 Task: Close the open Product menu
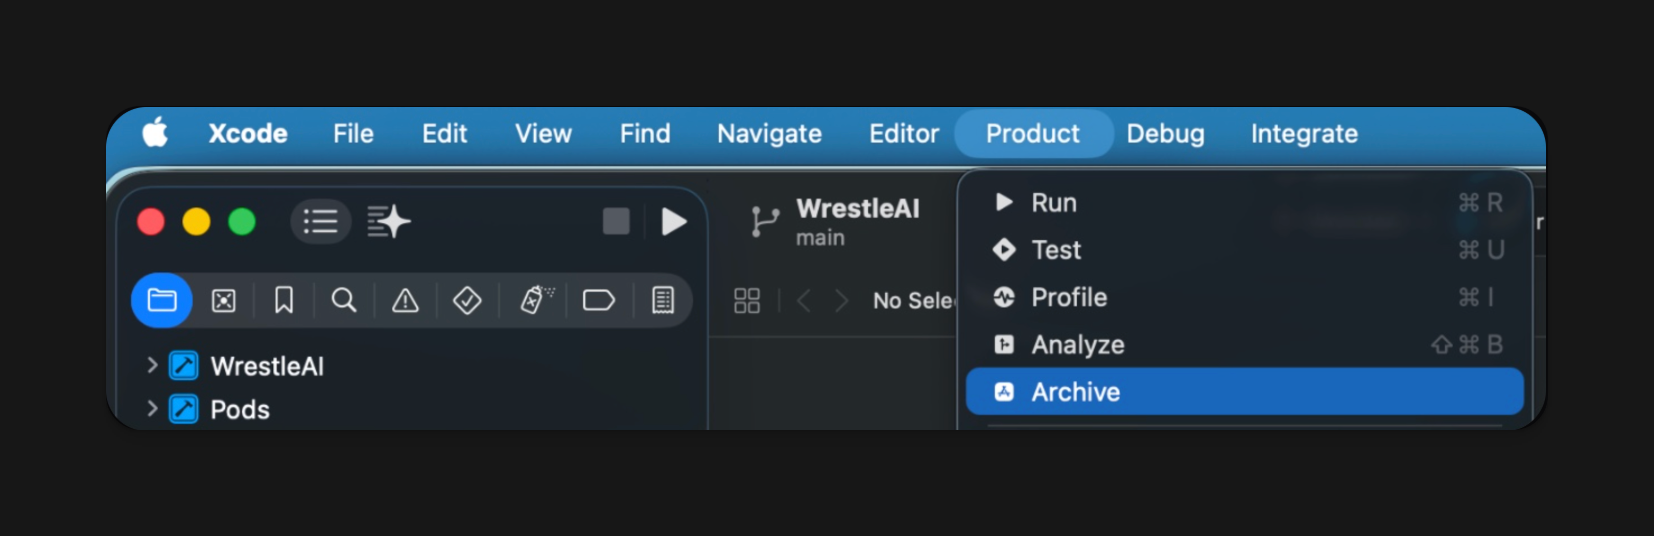point(1033,133)
